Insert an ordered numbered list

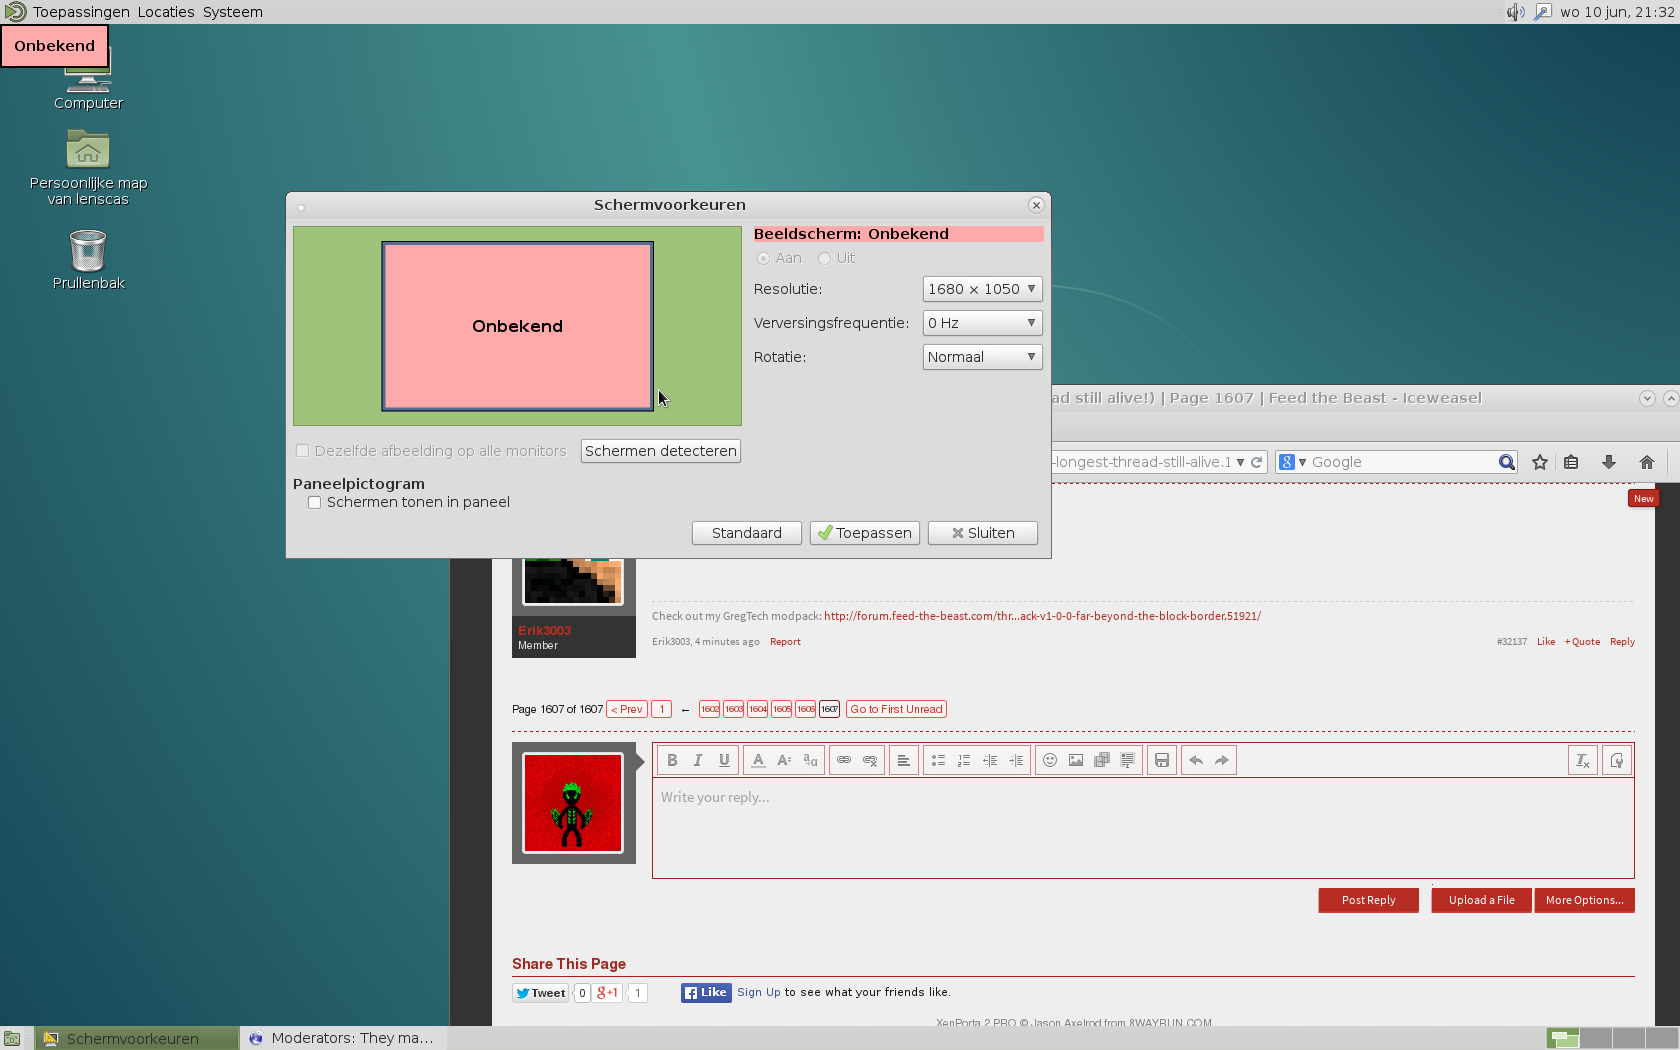[964, 760]
